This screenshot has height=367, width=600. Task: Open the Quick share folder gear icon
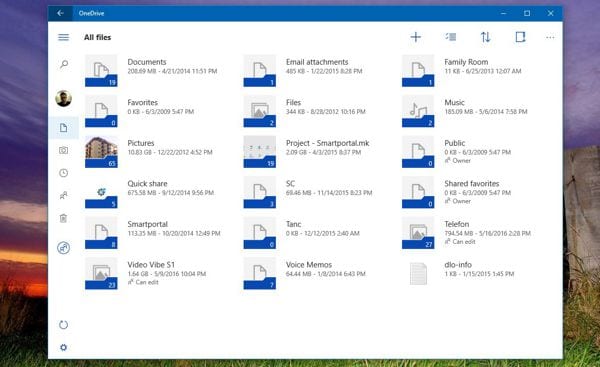coord(101,192)
